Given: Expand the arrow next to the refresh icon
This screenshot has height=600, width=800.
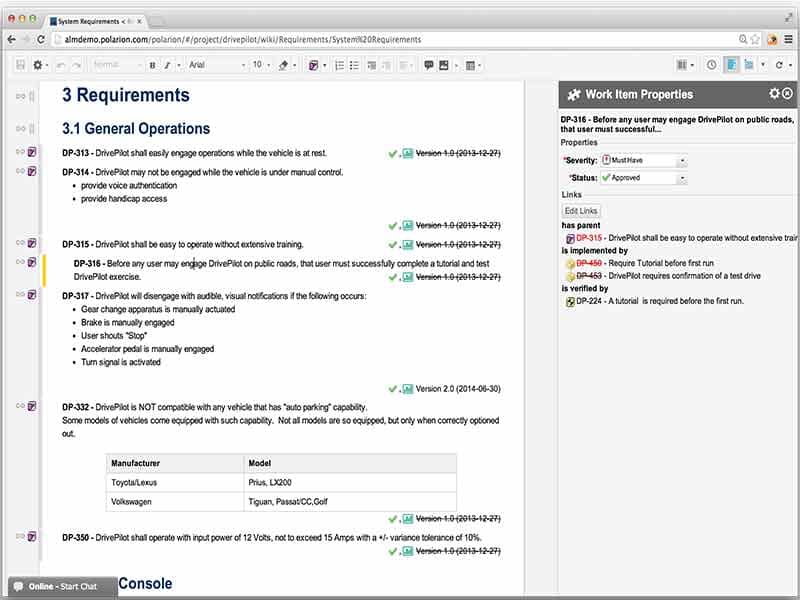Looking at the screenshot, I should [790, 65].
